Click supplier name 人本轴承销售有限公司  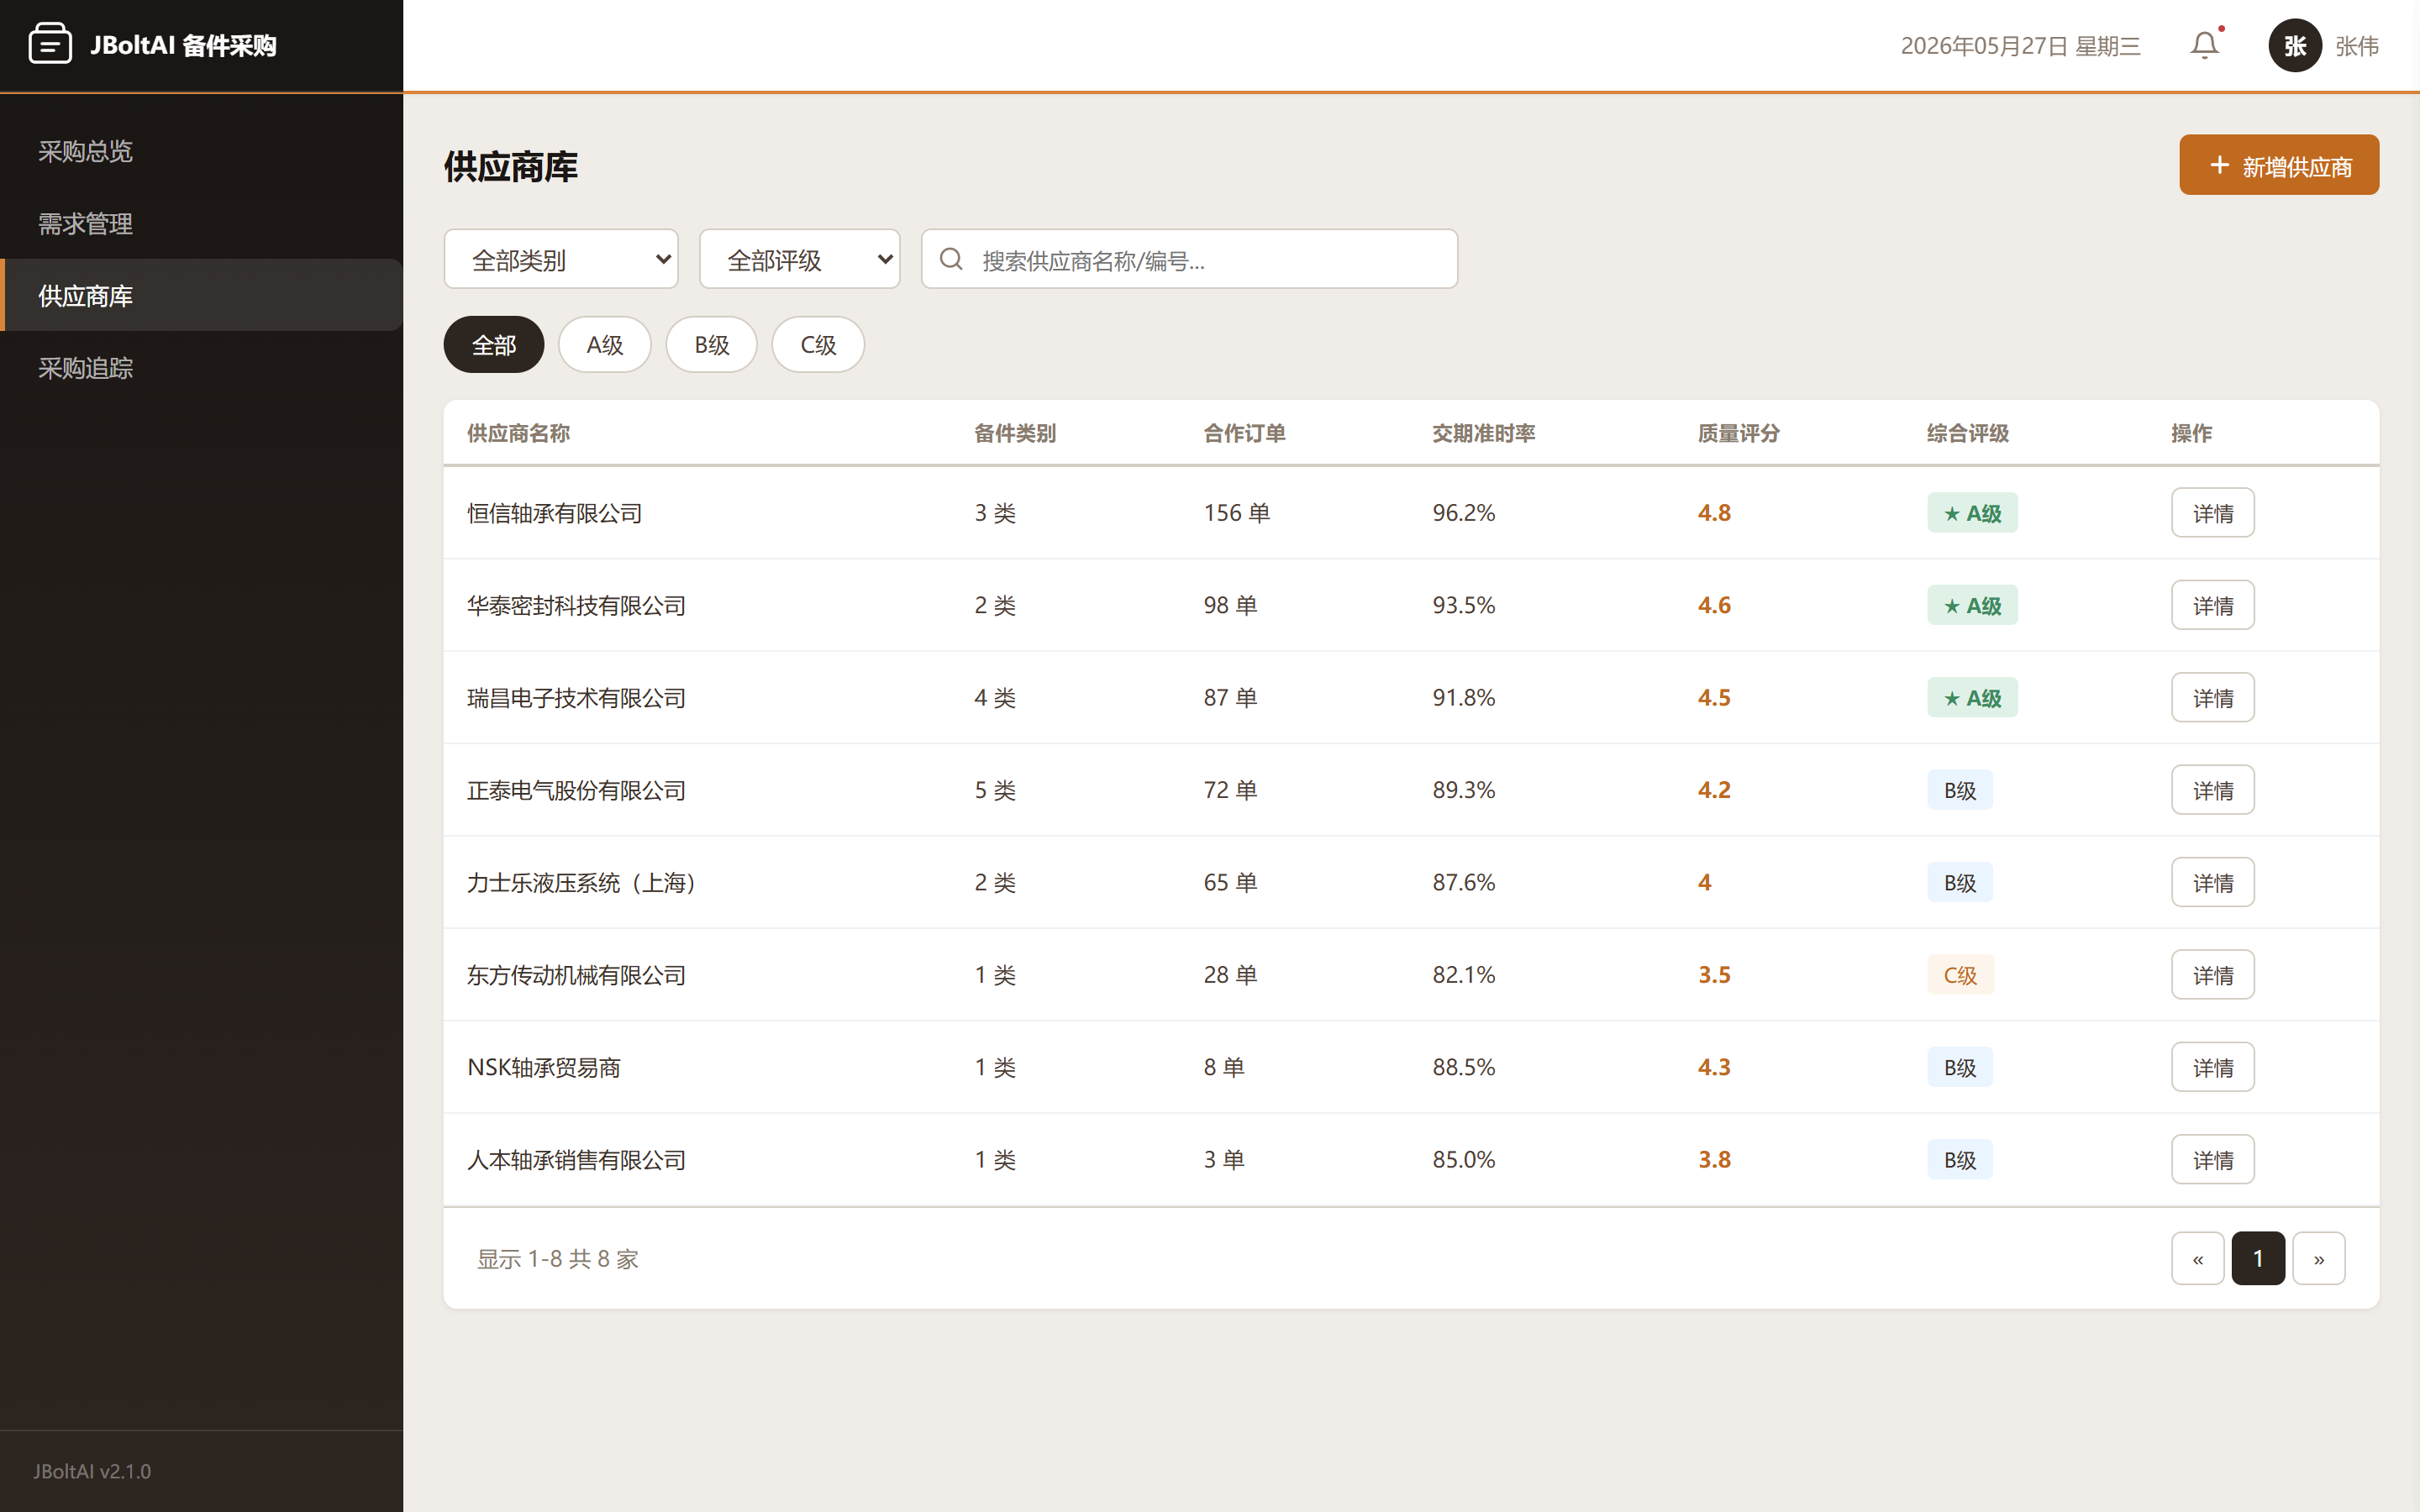pos(576,1159)
